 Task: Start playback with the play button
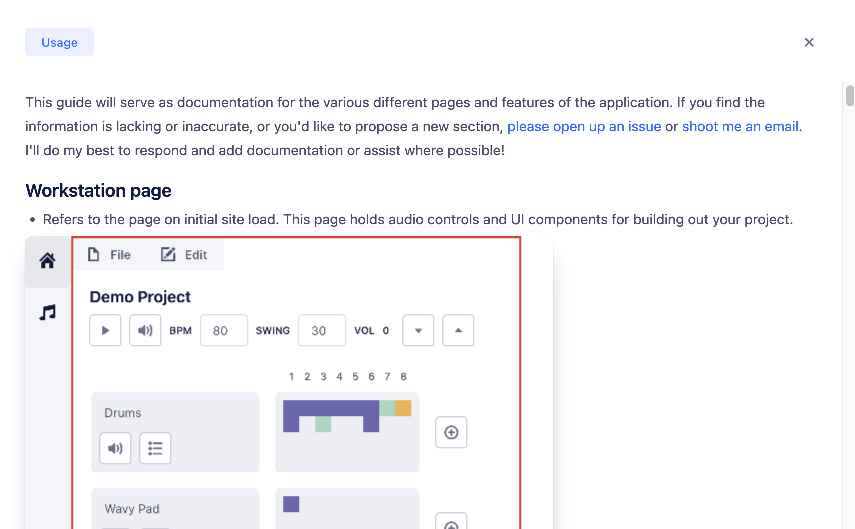coord(105,330)
